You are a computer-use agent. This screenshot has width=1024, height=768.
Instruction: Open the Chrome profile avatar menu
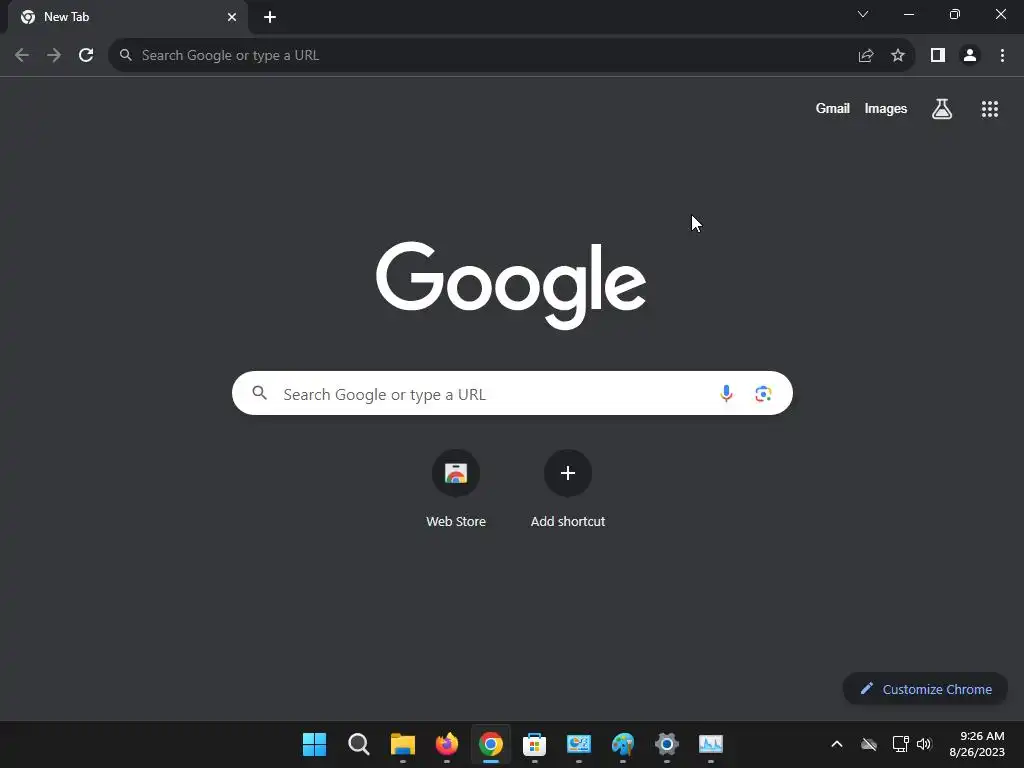(970, 56)
